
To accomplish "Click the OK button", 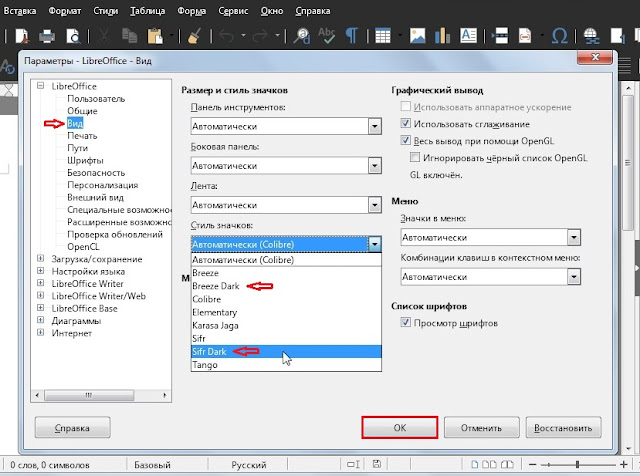I will click(x=400, y=427).
